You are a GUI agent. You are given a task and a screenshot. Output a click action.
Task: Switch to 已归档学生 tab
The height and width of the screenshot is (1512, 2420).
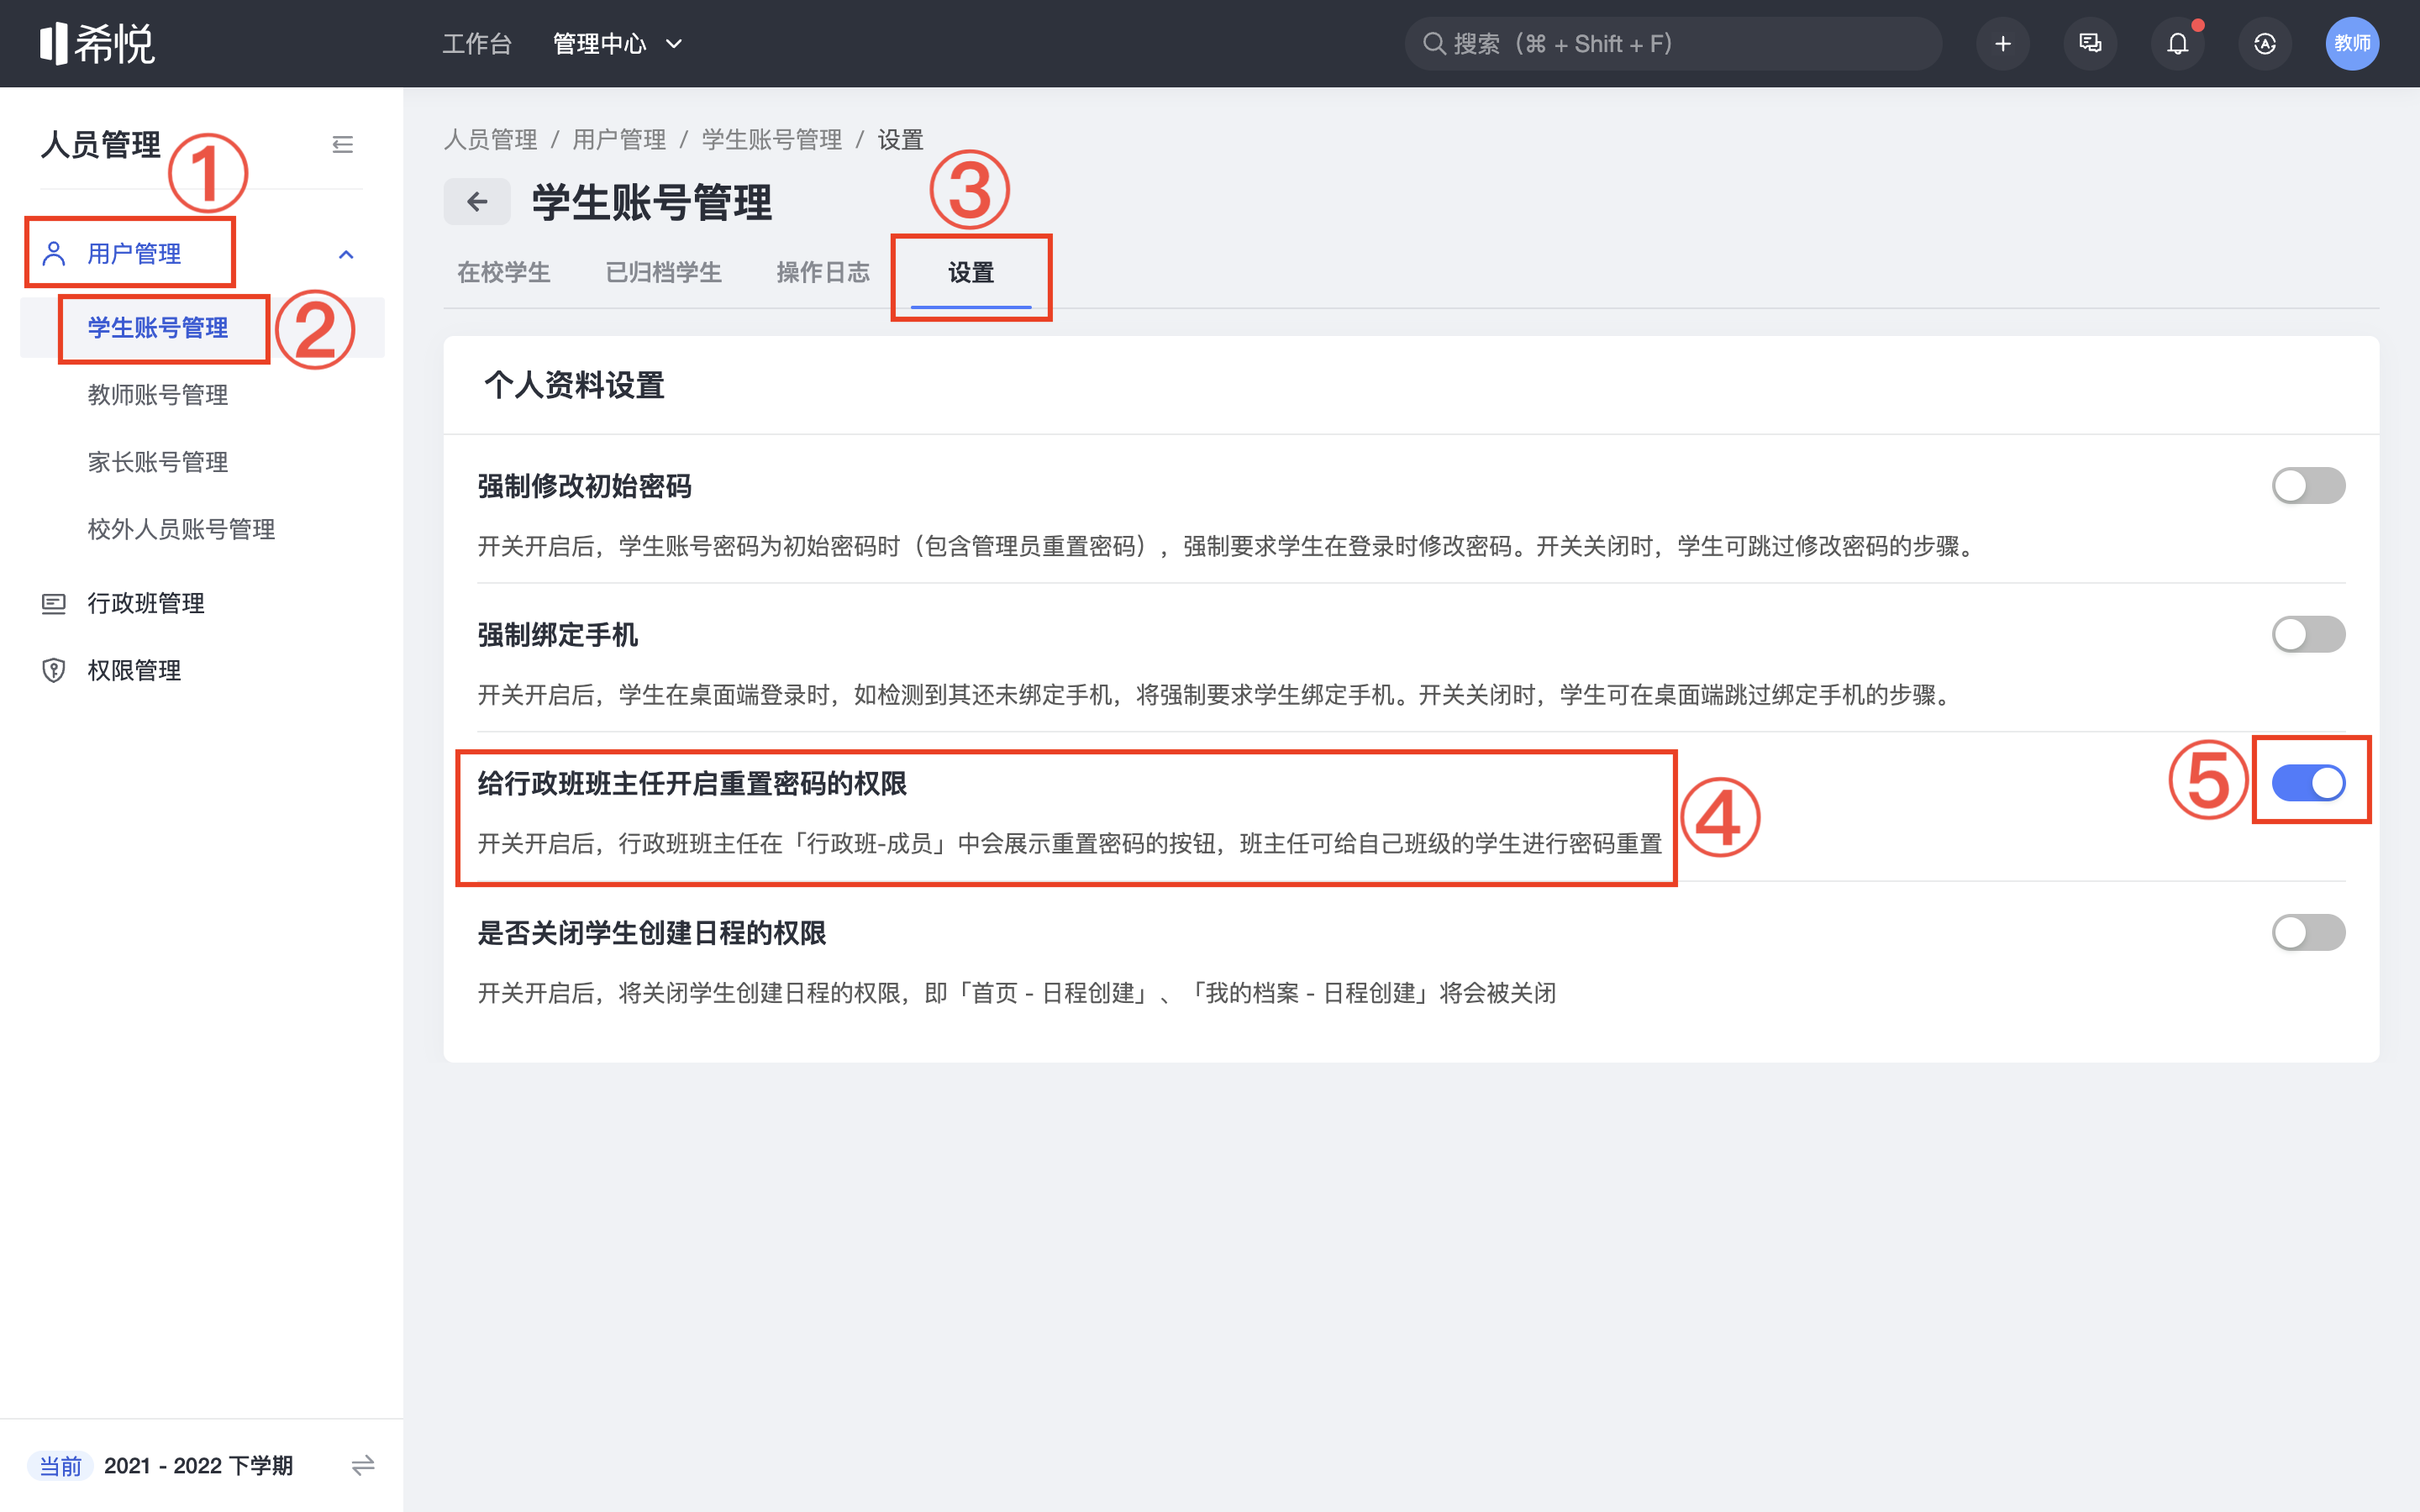tap(663, 272)
